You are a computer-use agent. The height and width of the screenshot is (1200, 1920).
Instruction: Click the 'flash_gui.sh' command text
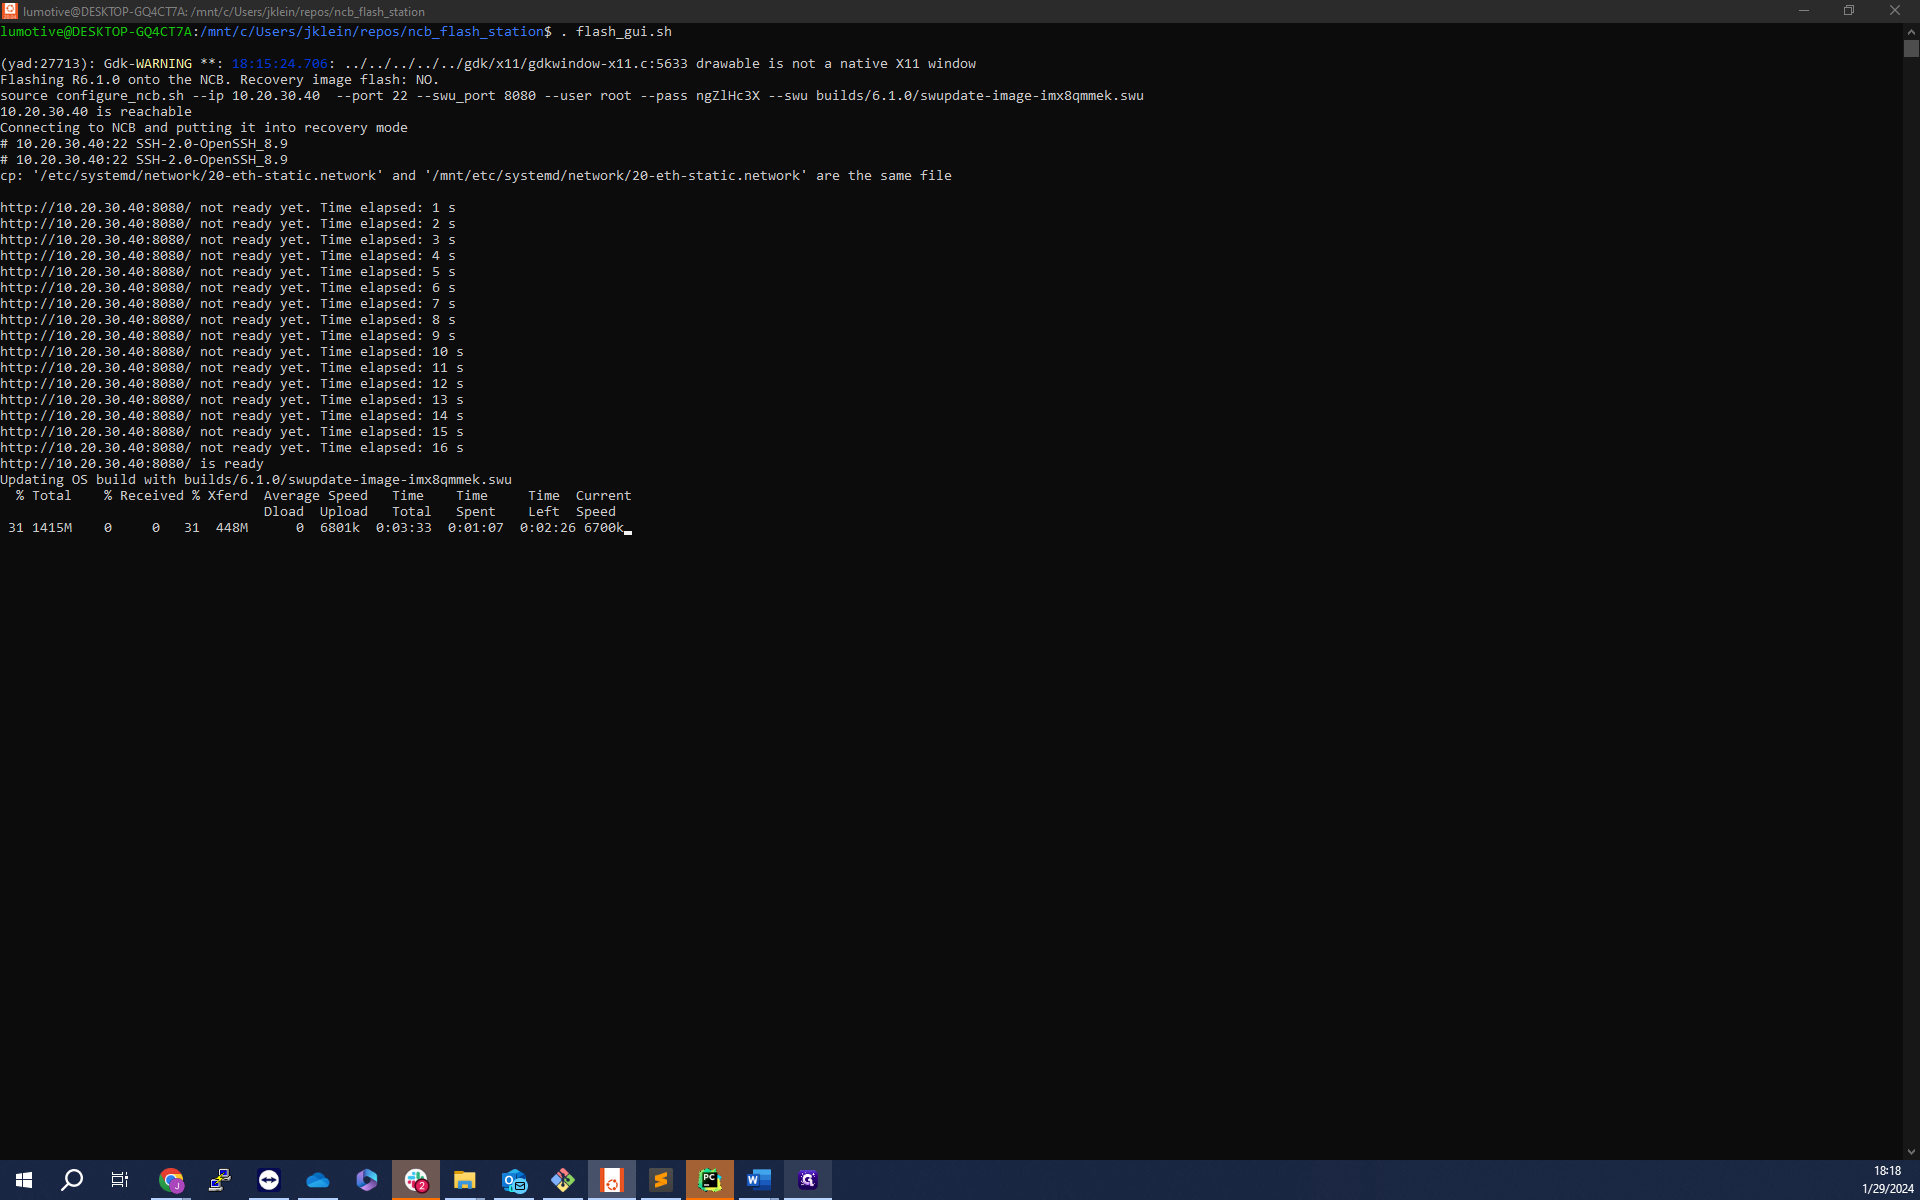[x=624, y=32]
